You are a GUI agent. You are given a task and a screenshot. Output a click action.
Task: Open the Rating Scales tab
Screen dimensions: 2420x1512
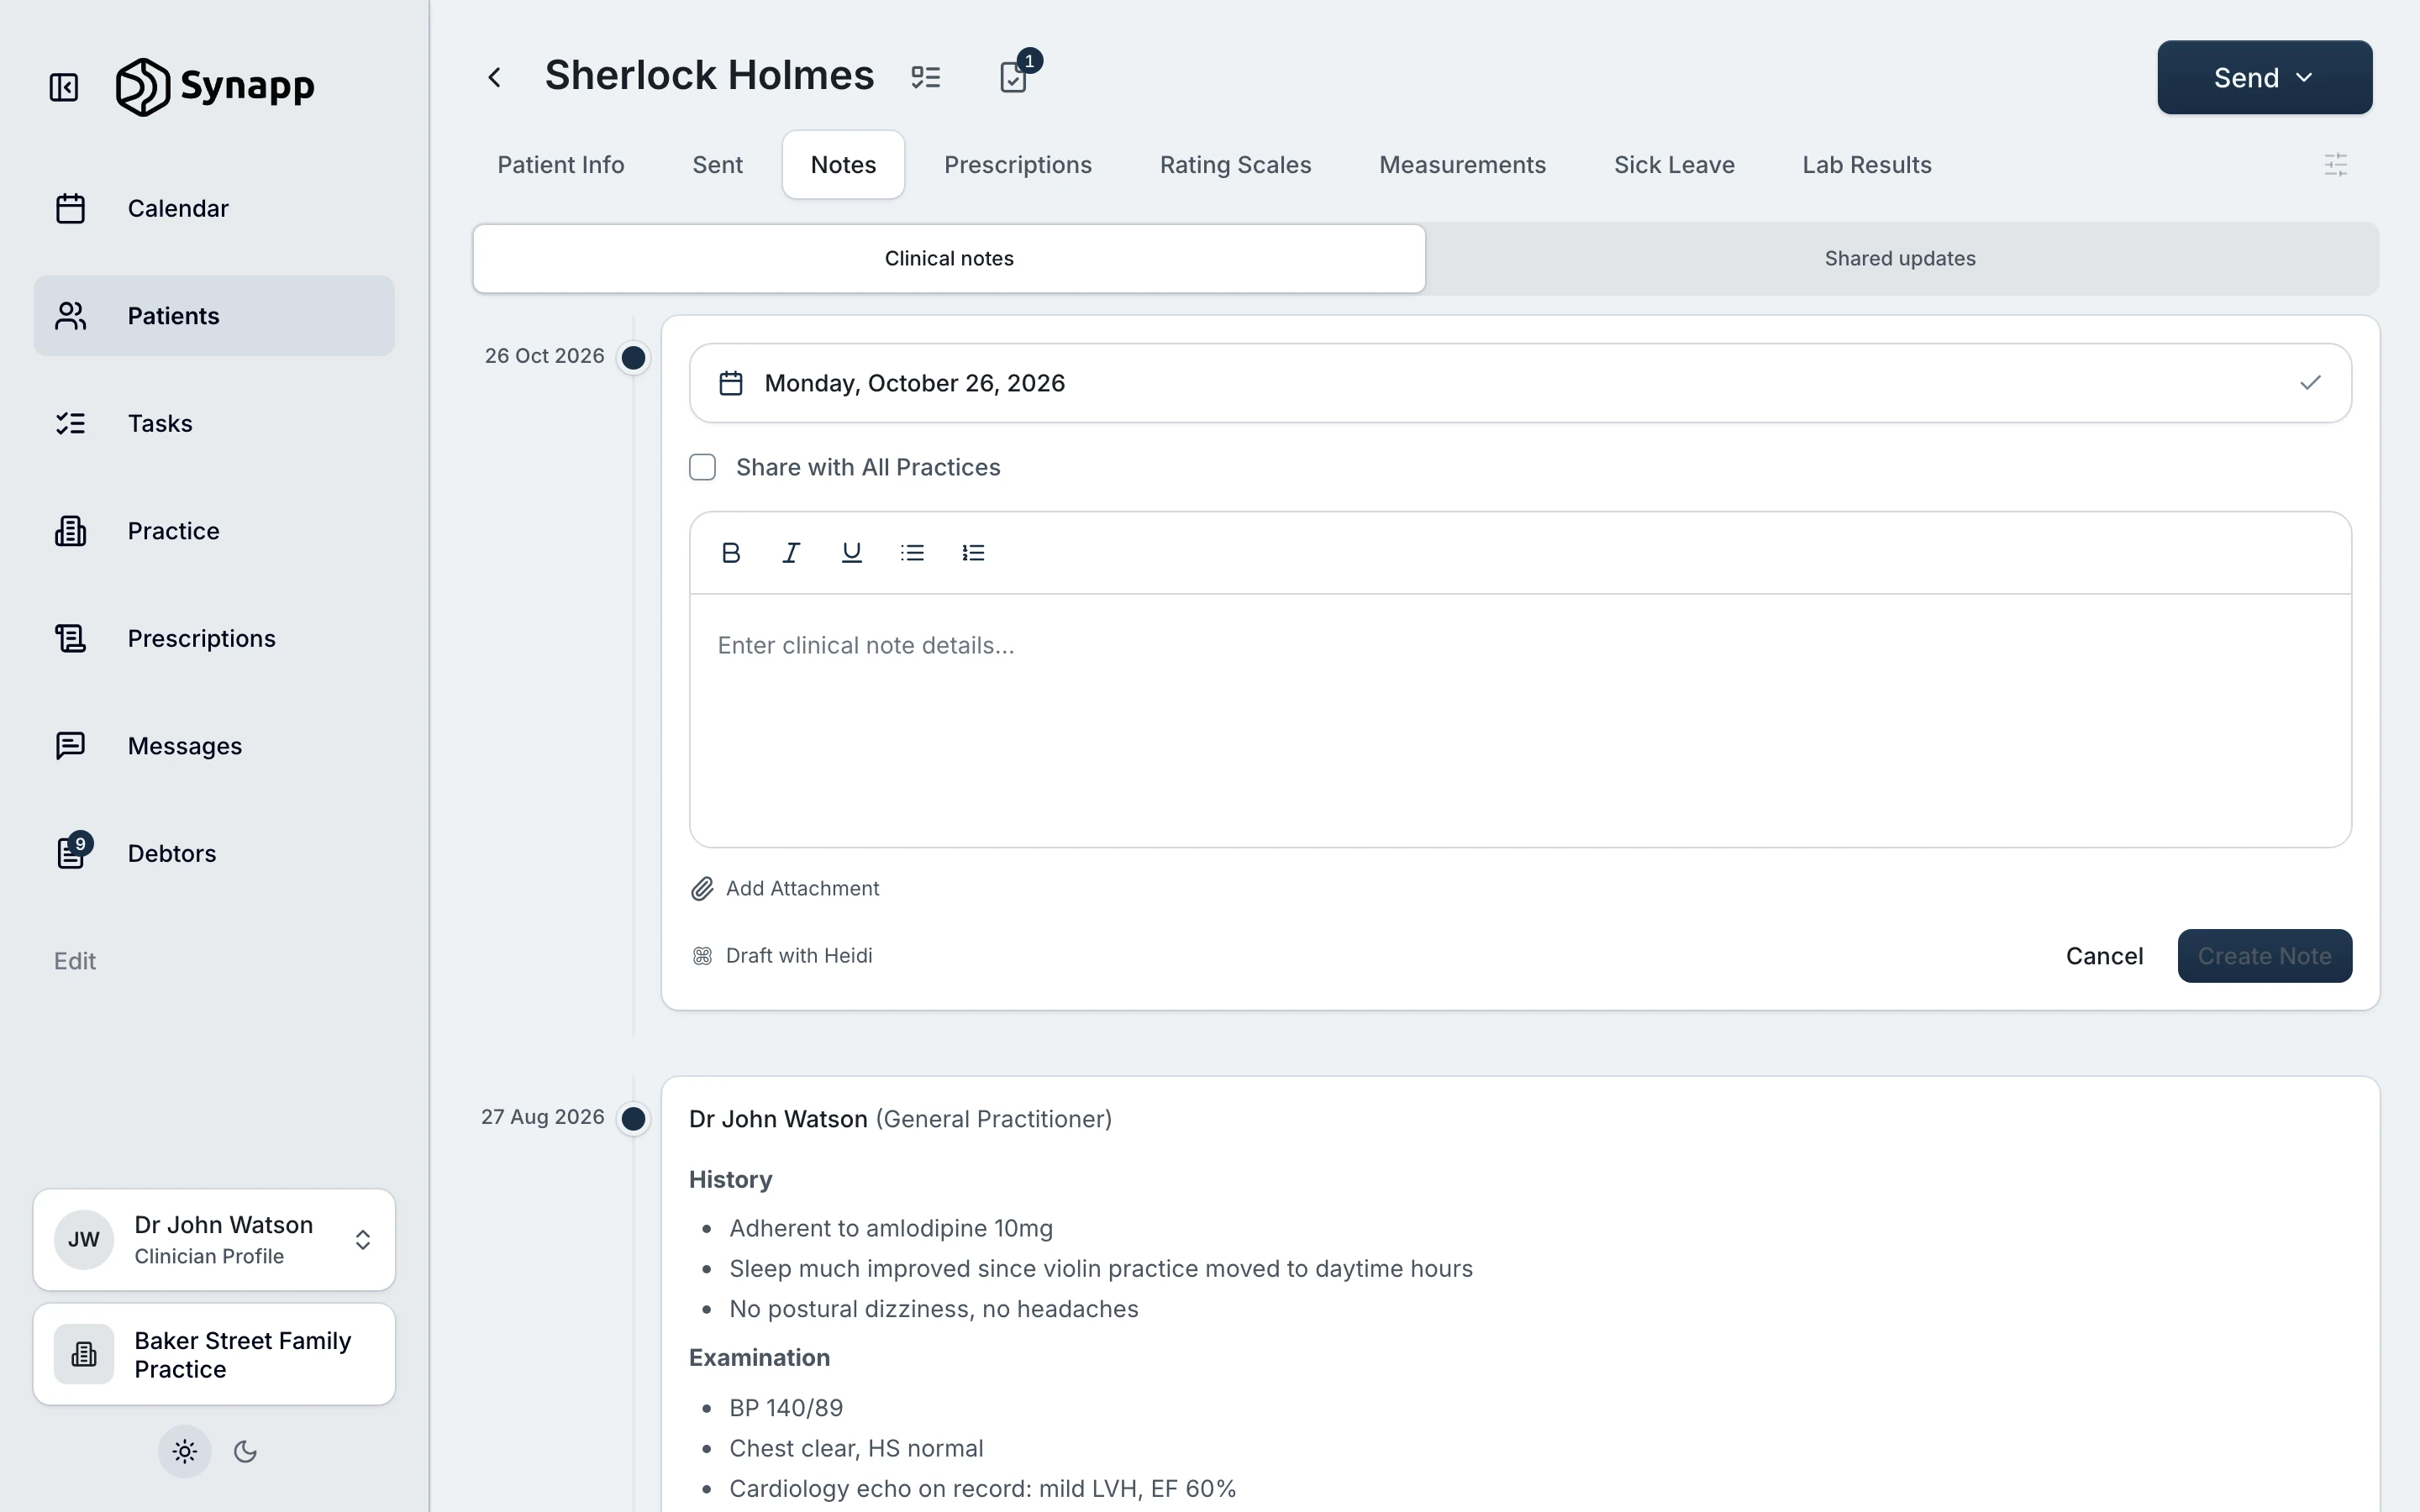point(1235,165)
